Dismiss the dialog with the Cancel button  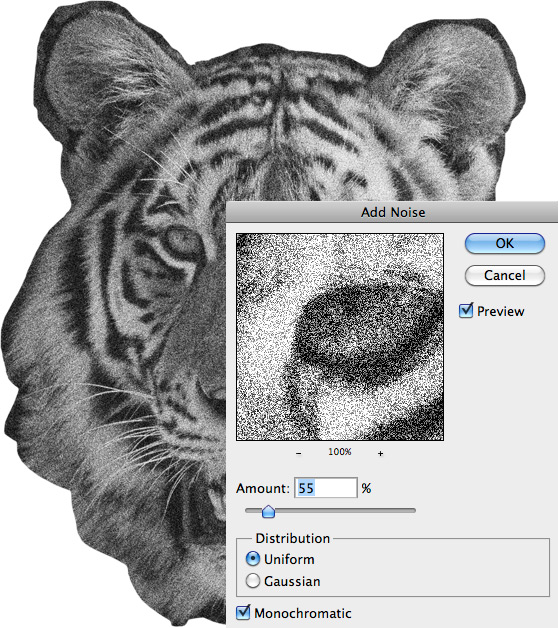[505, 275]
